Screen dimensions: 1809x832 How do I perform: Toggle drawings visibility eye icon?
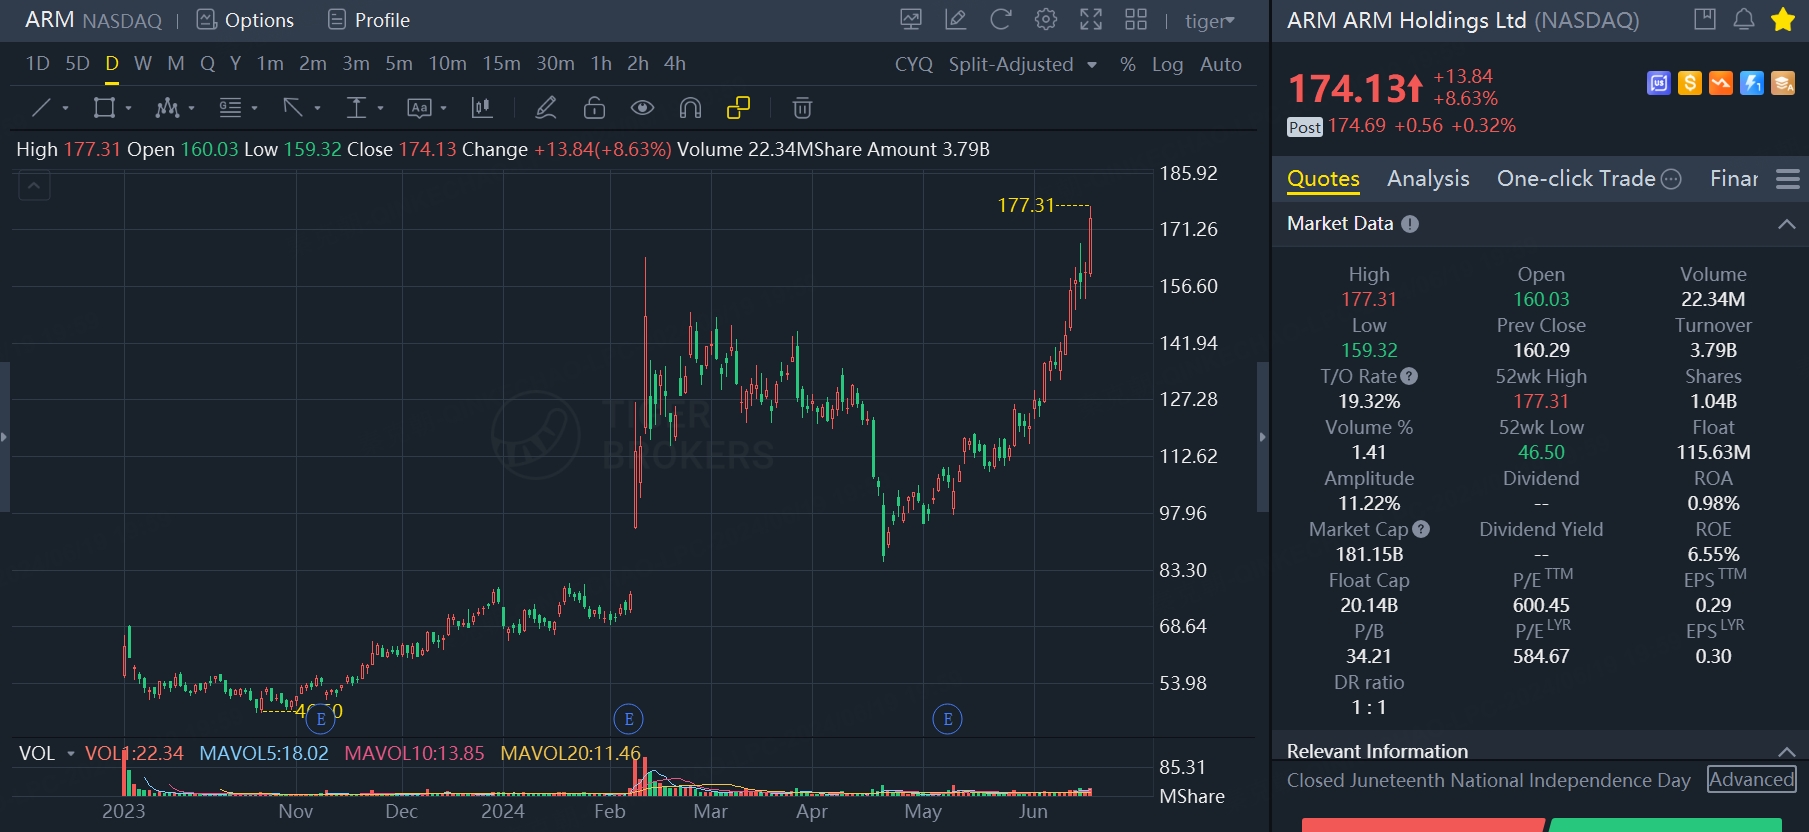[642, 108]
